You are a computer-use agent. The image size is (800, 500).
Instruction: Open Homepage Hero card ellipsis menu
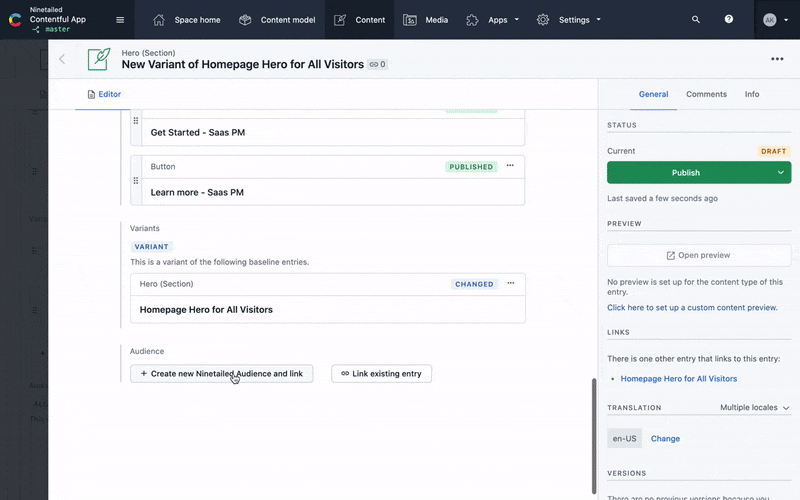511,283
